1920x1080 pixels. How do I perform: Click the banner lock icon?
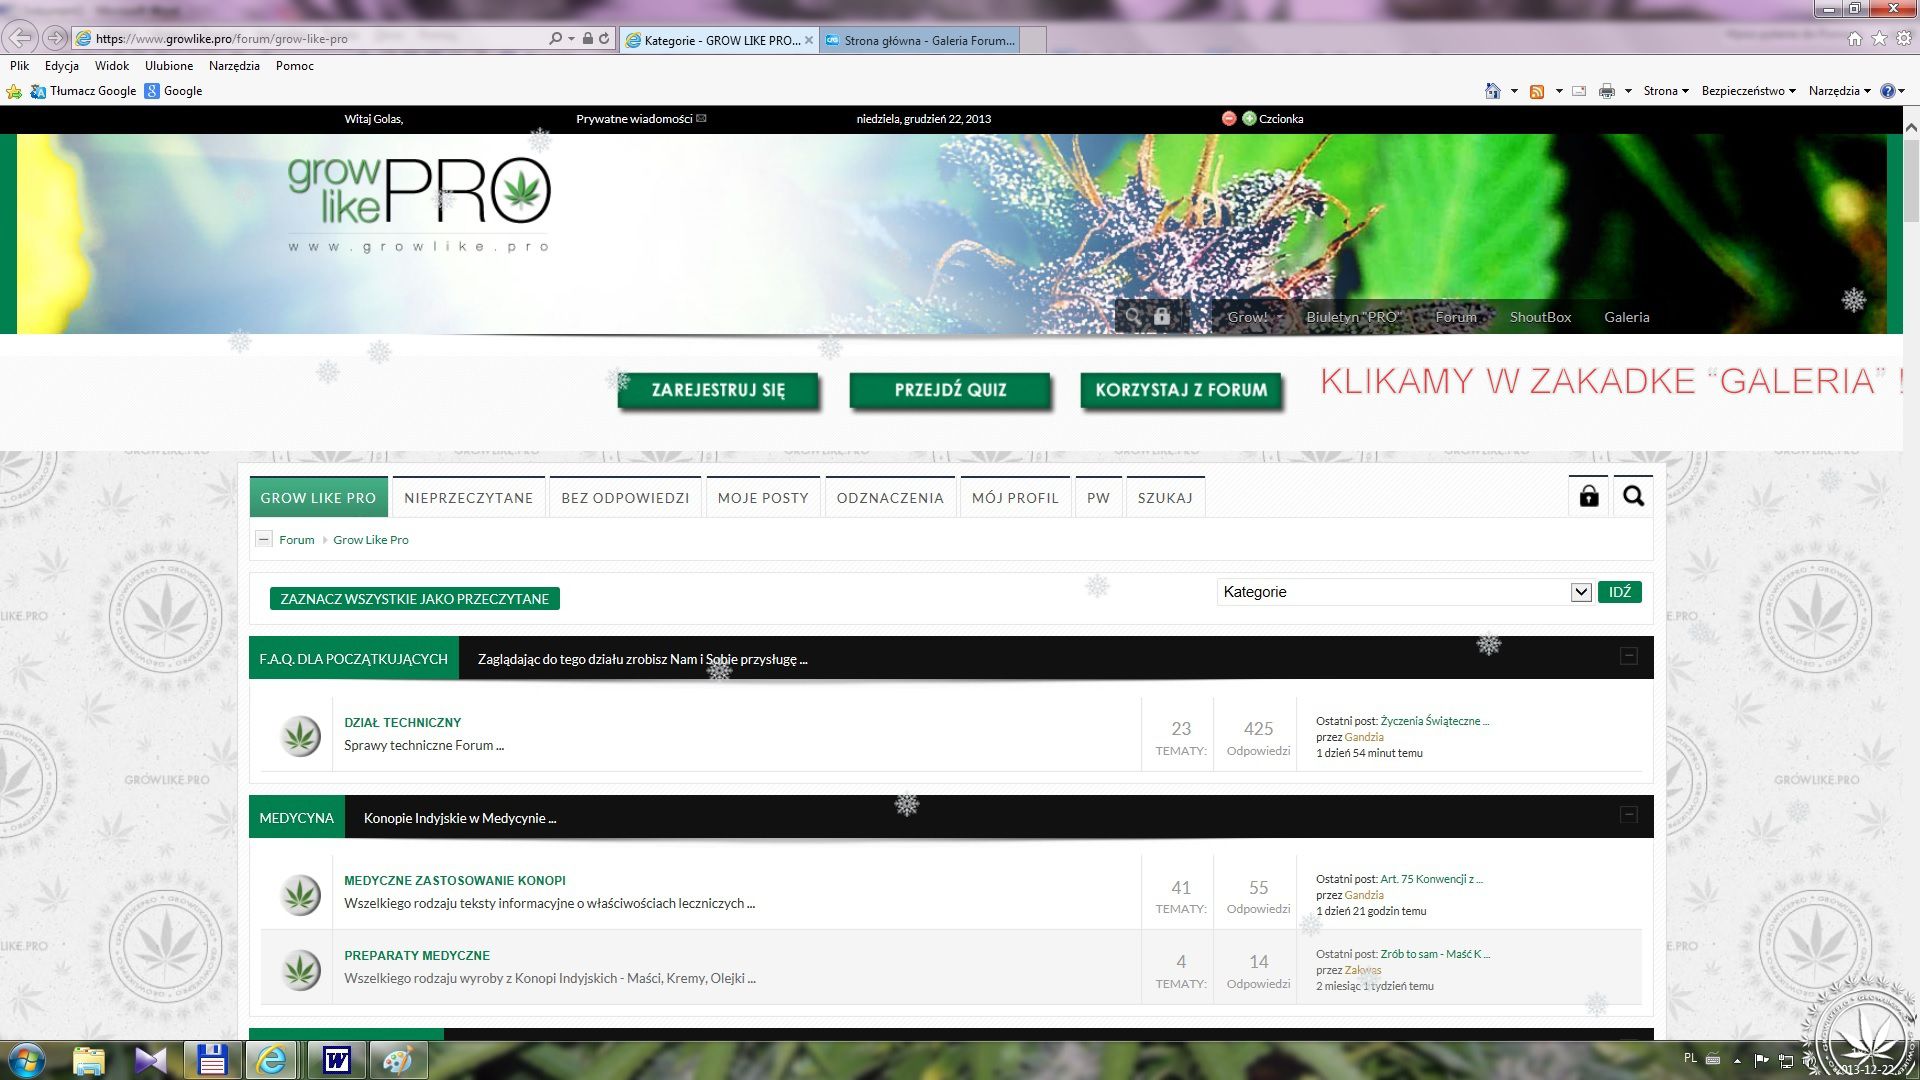(x=1162, y=316)
